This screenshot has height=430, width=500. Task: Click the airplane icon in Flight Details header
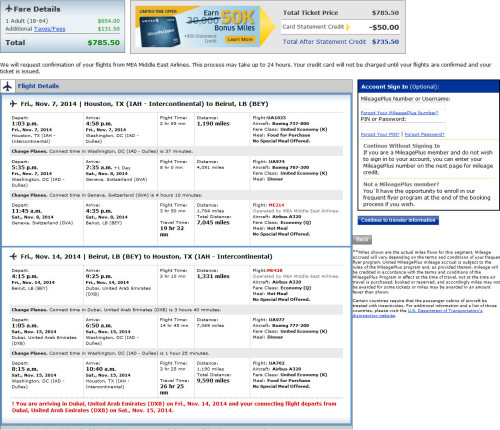pyautogui.click(x=7, y=86)
